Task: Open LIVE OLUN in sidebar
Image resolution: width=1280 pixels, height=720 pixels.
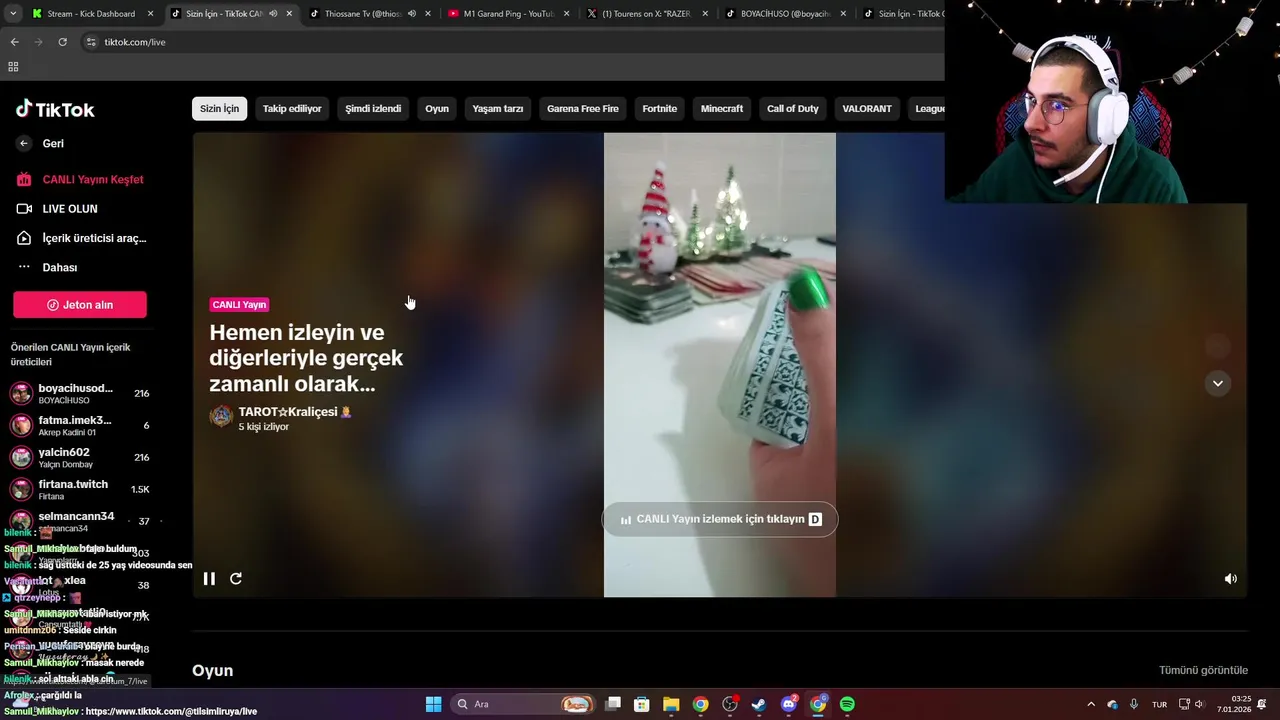Action: pos(58,209)
